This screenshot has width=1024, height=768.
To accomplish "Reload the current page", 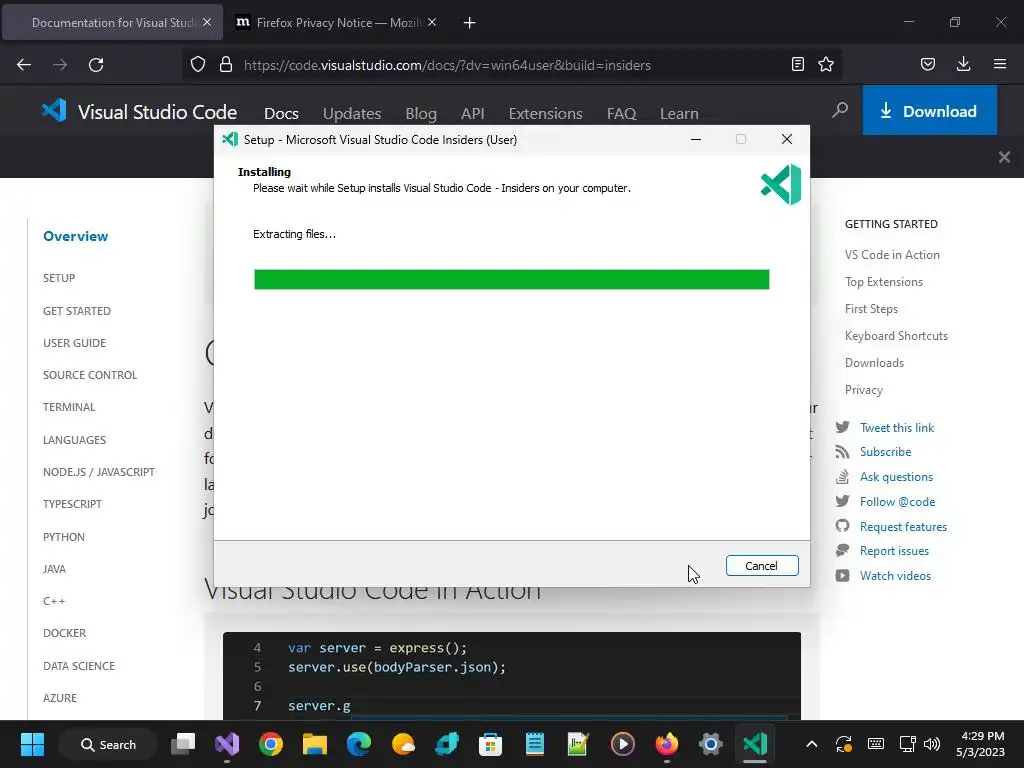I will [96, 65].
